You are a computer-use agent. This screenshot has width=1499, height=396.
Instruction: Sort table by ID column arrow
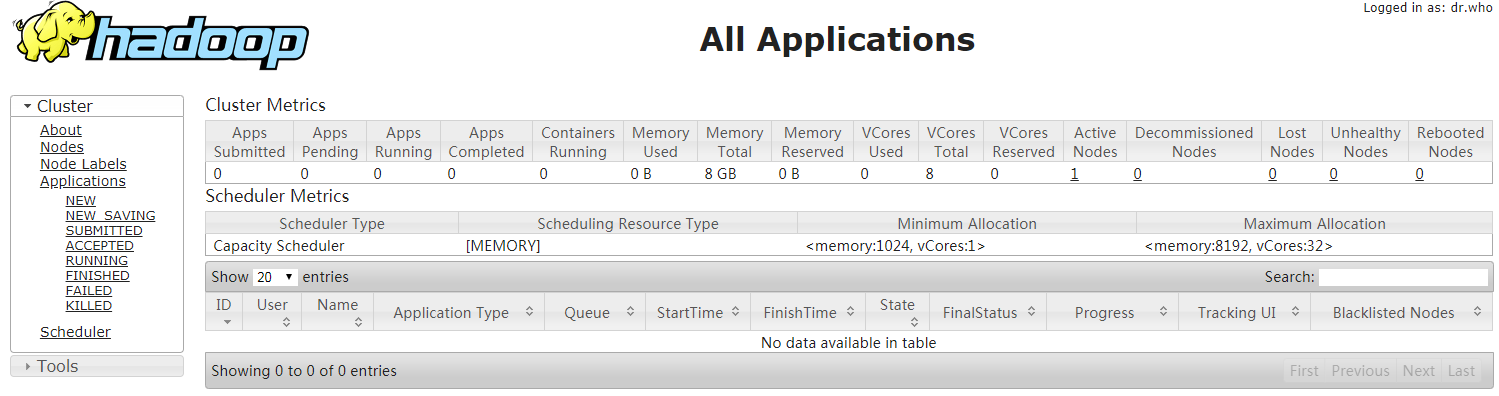click(x=227, y=322)
